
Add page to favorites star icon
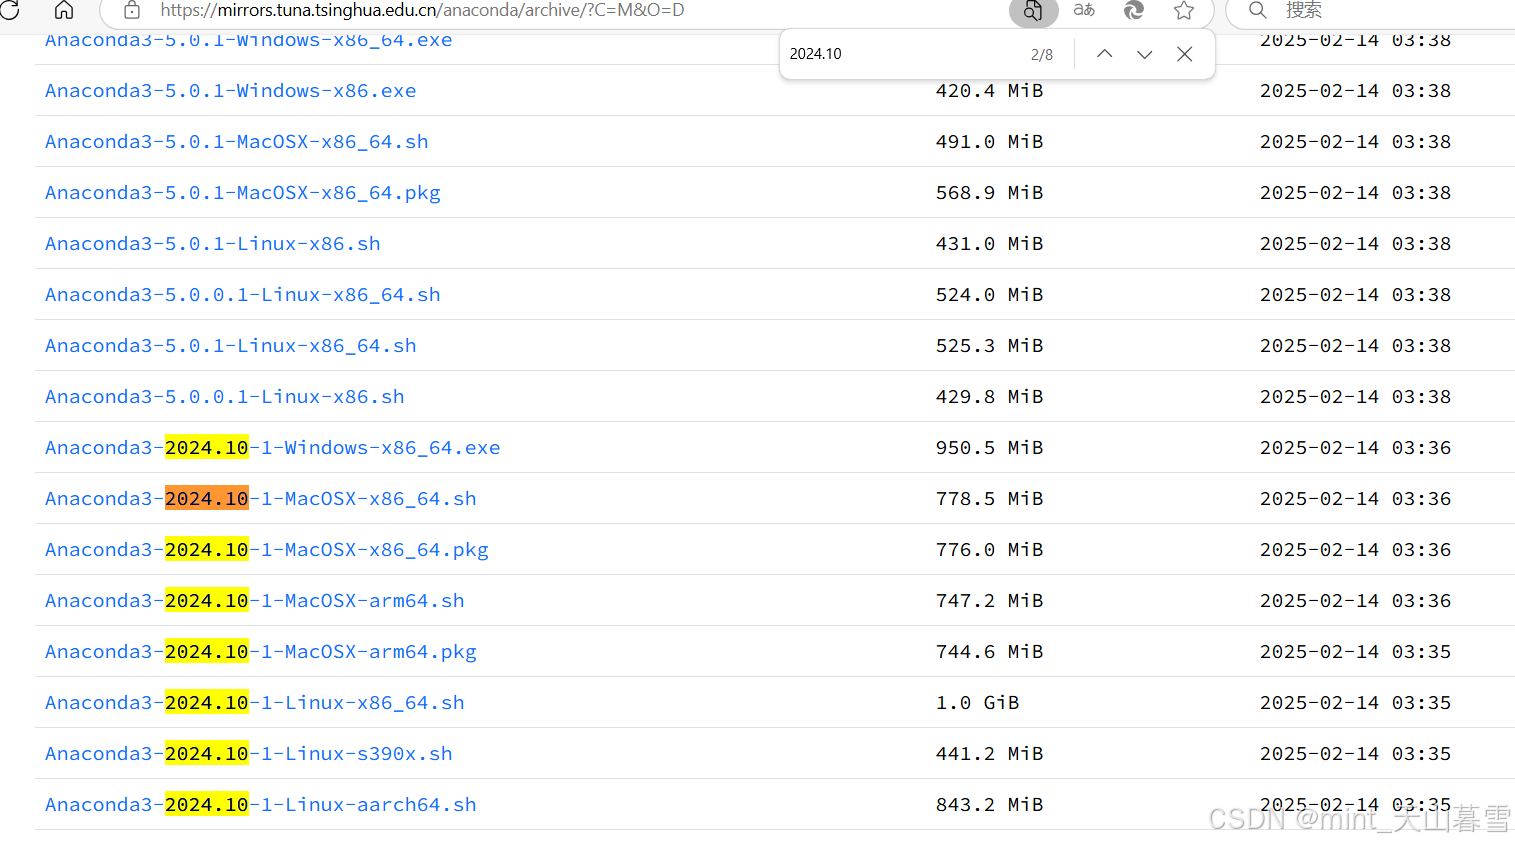(x=1184, y=10)
